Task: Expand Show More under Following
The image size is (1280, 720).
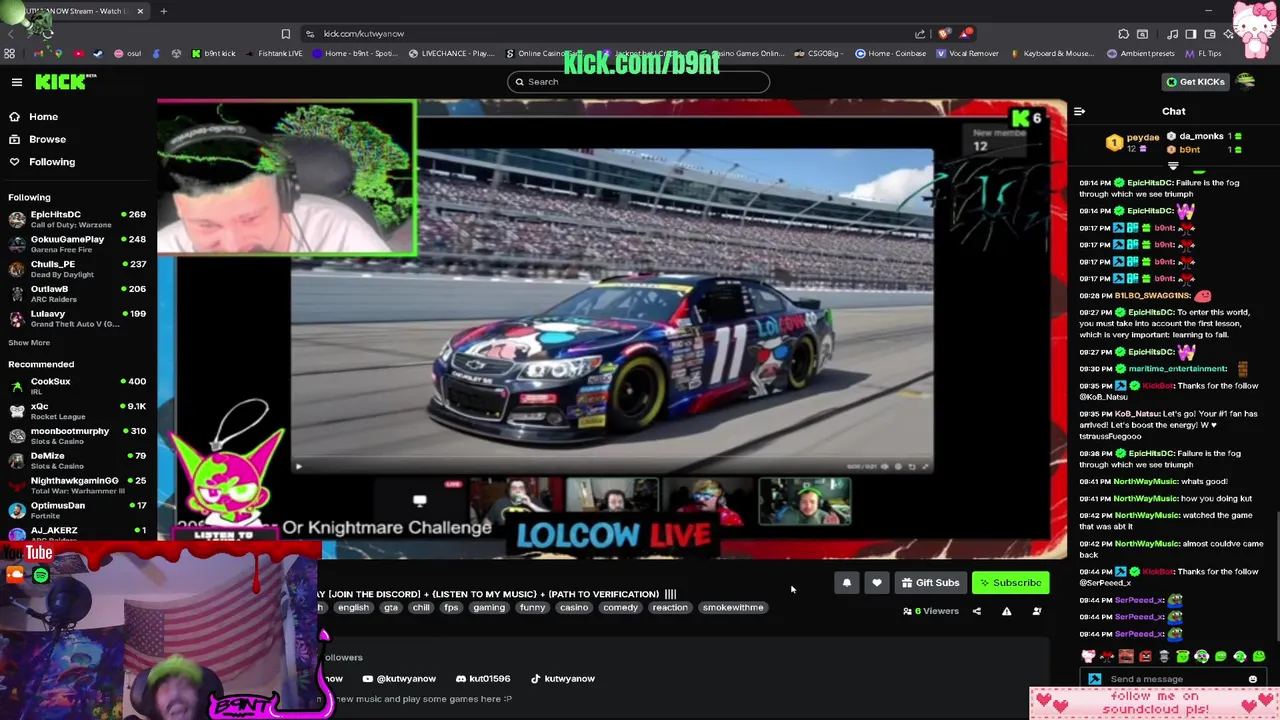Action: coord(29,343)
